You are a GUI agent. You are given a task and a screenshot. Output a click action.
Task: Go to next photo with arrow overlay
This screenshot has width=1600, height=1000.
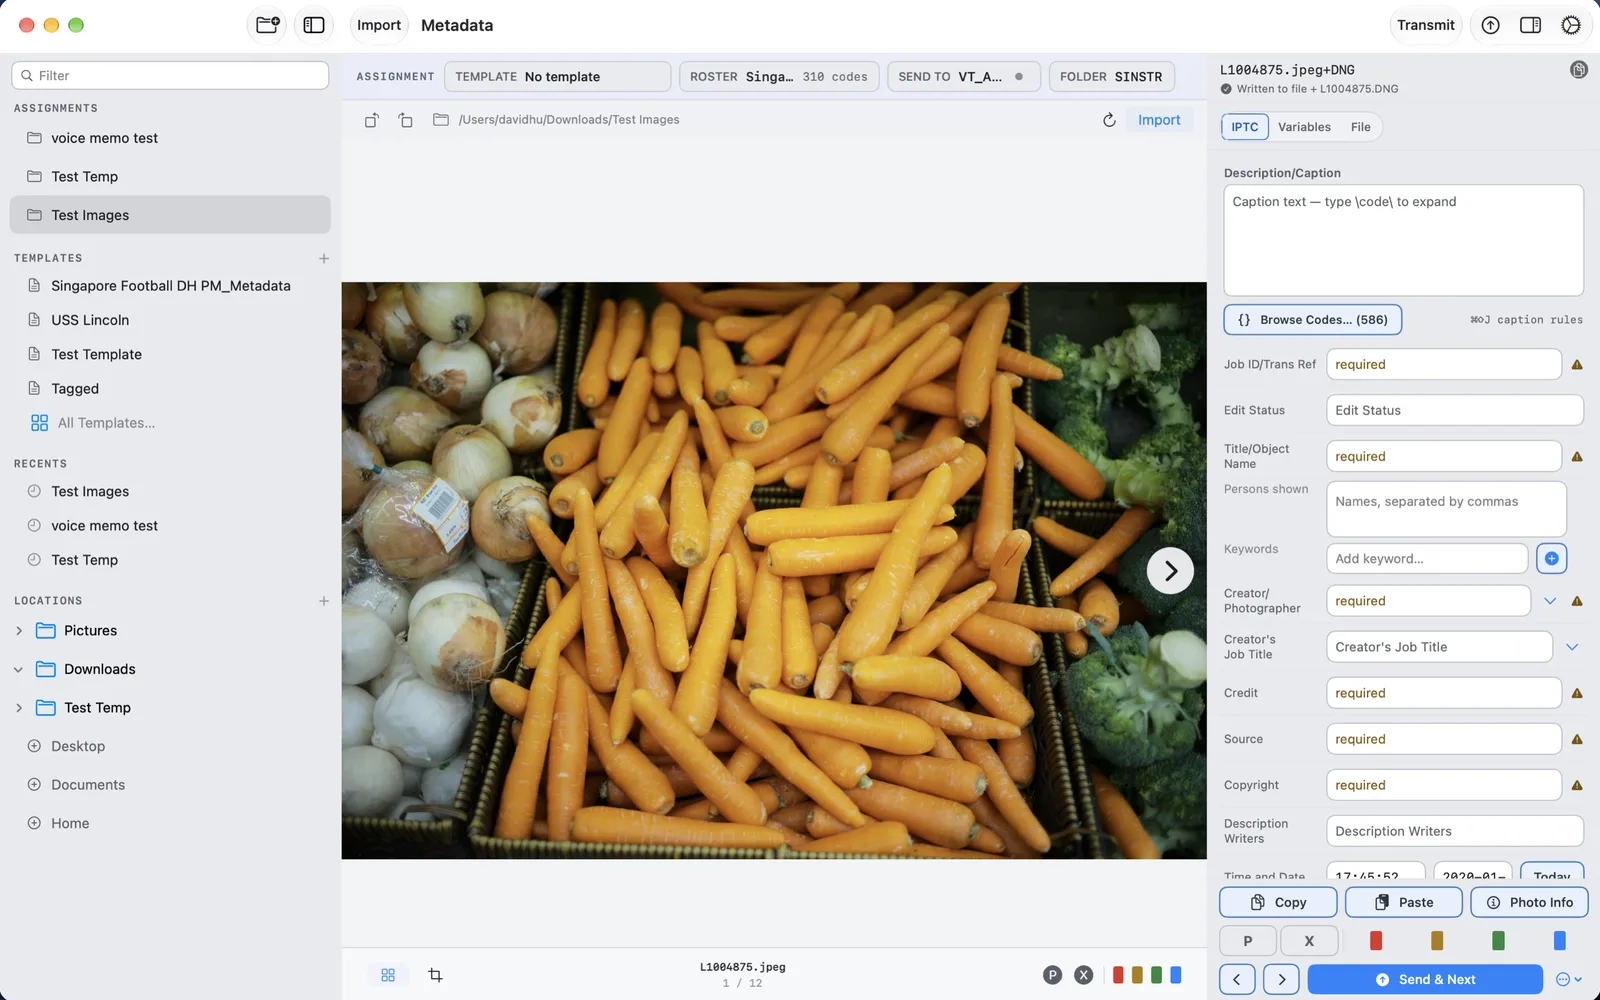point(1170,571)
